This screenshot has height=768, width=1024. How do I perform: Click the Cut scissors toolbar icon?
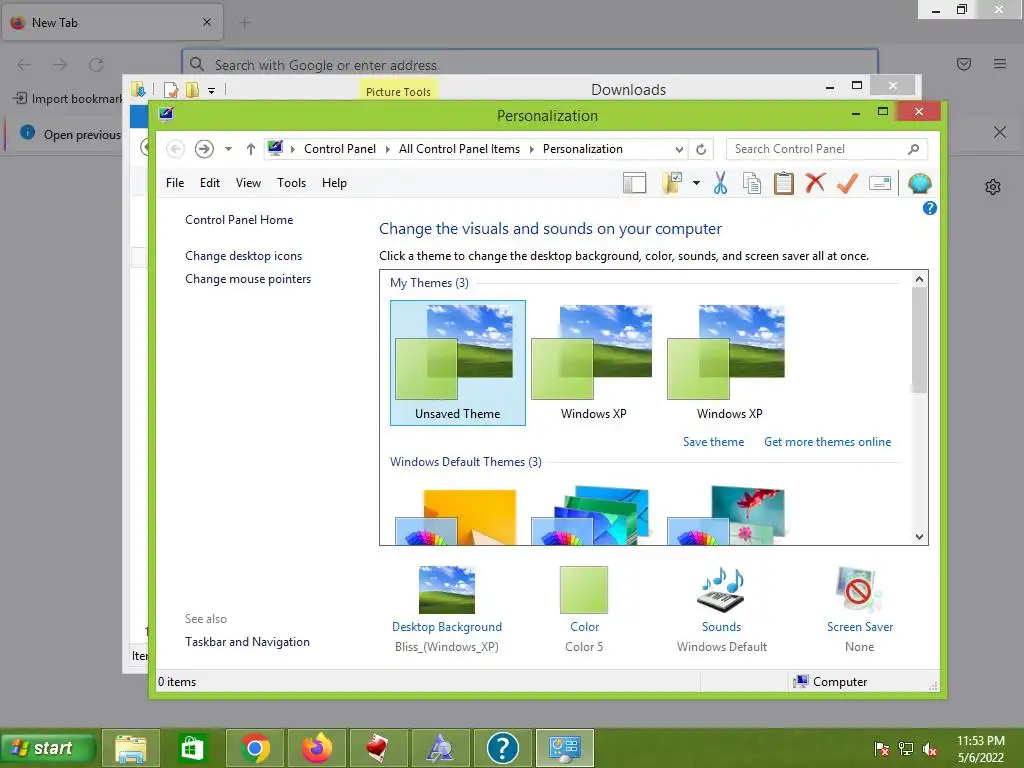pos(720,184)
